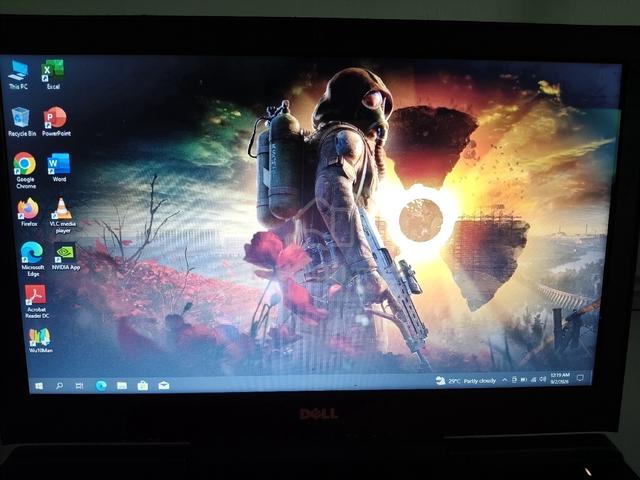Show hidden system tray icons
The height and width of the screenshot is (480, 640).
pos(504,380)
